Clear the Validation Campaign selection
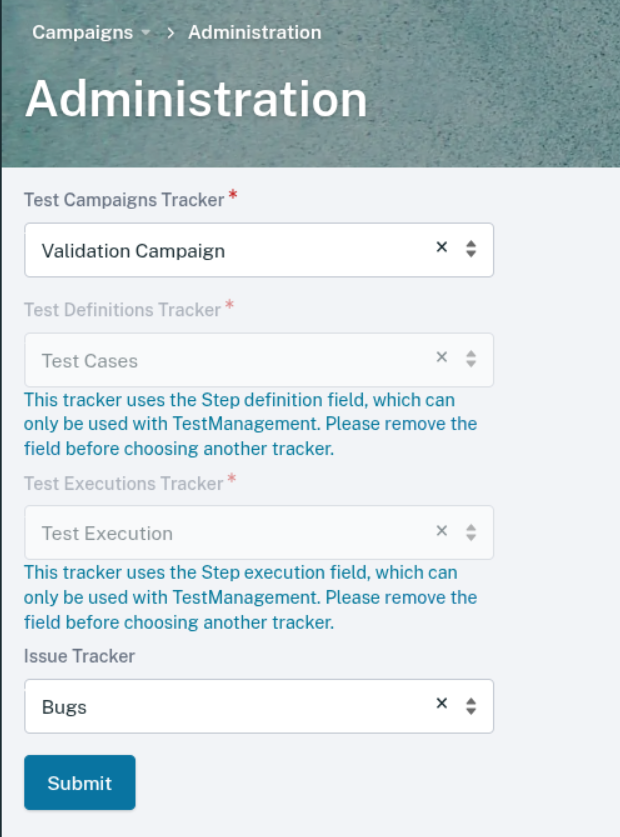Viewport: 620px width, 837px height. 441,248
